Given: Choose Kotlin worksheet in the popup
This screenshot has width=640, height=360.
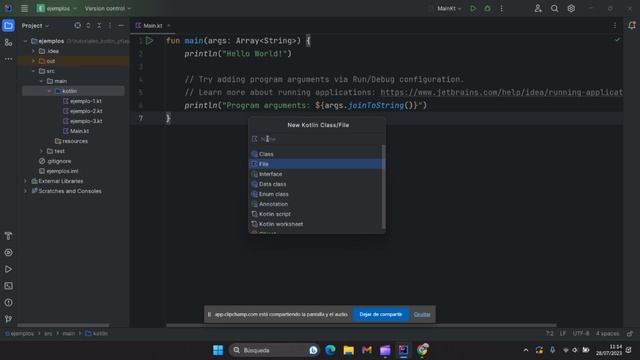Looking at the screenshot, I should coord(316,224).
